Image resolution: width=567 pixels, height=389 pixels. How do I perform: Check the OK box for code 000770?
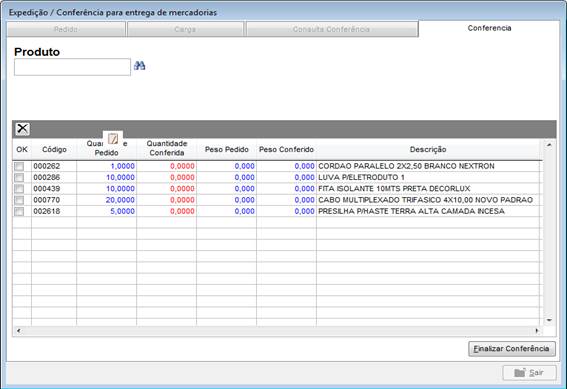pos(19,200)
